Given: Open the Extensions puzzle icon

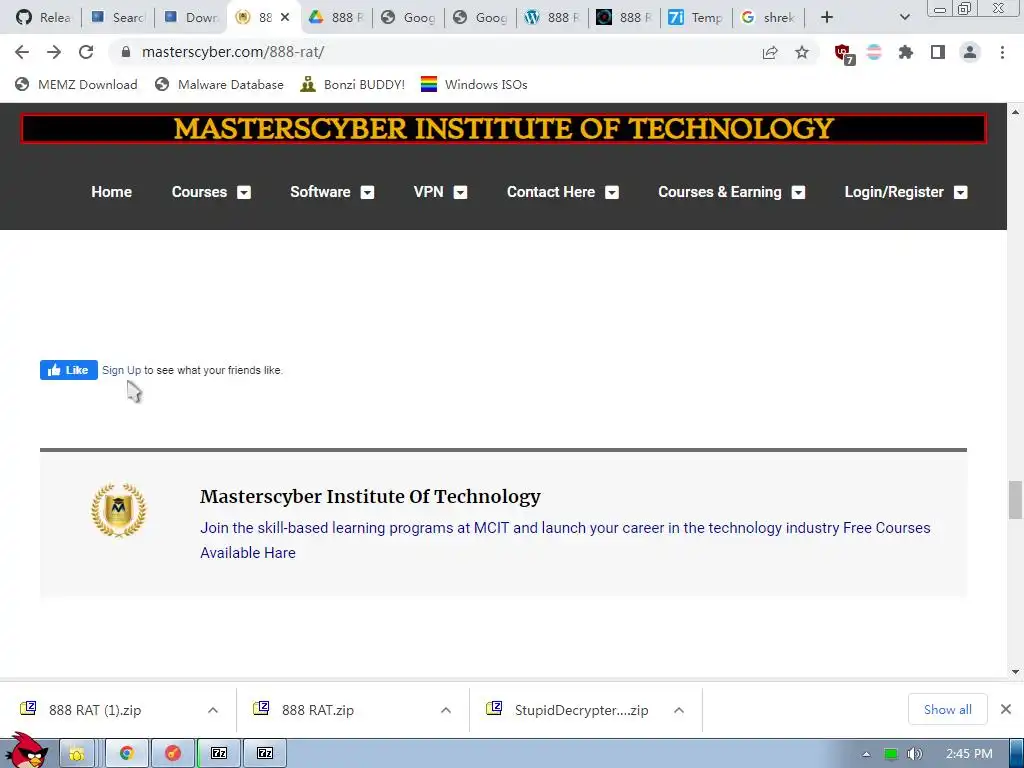Looking at the screenshot, I should [x=906, y=52].
